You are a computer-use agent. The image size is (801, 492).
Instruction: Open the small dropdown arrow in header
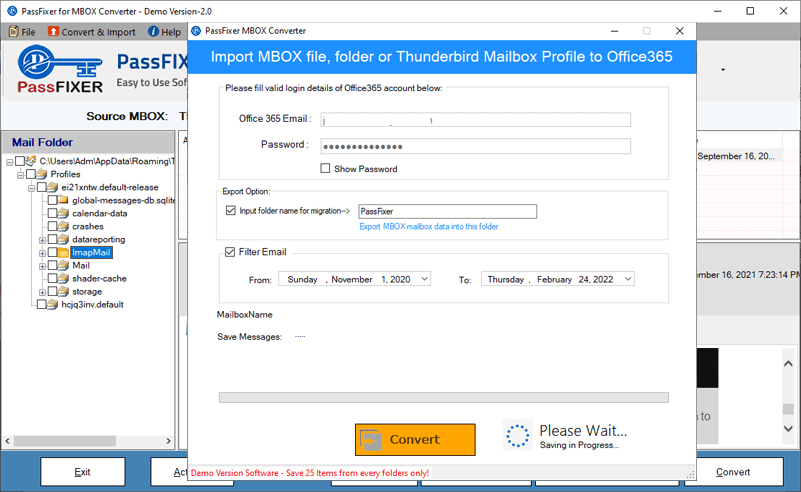tap(723, 69)
